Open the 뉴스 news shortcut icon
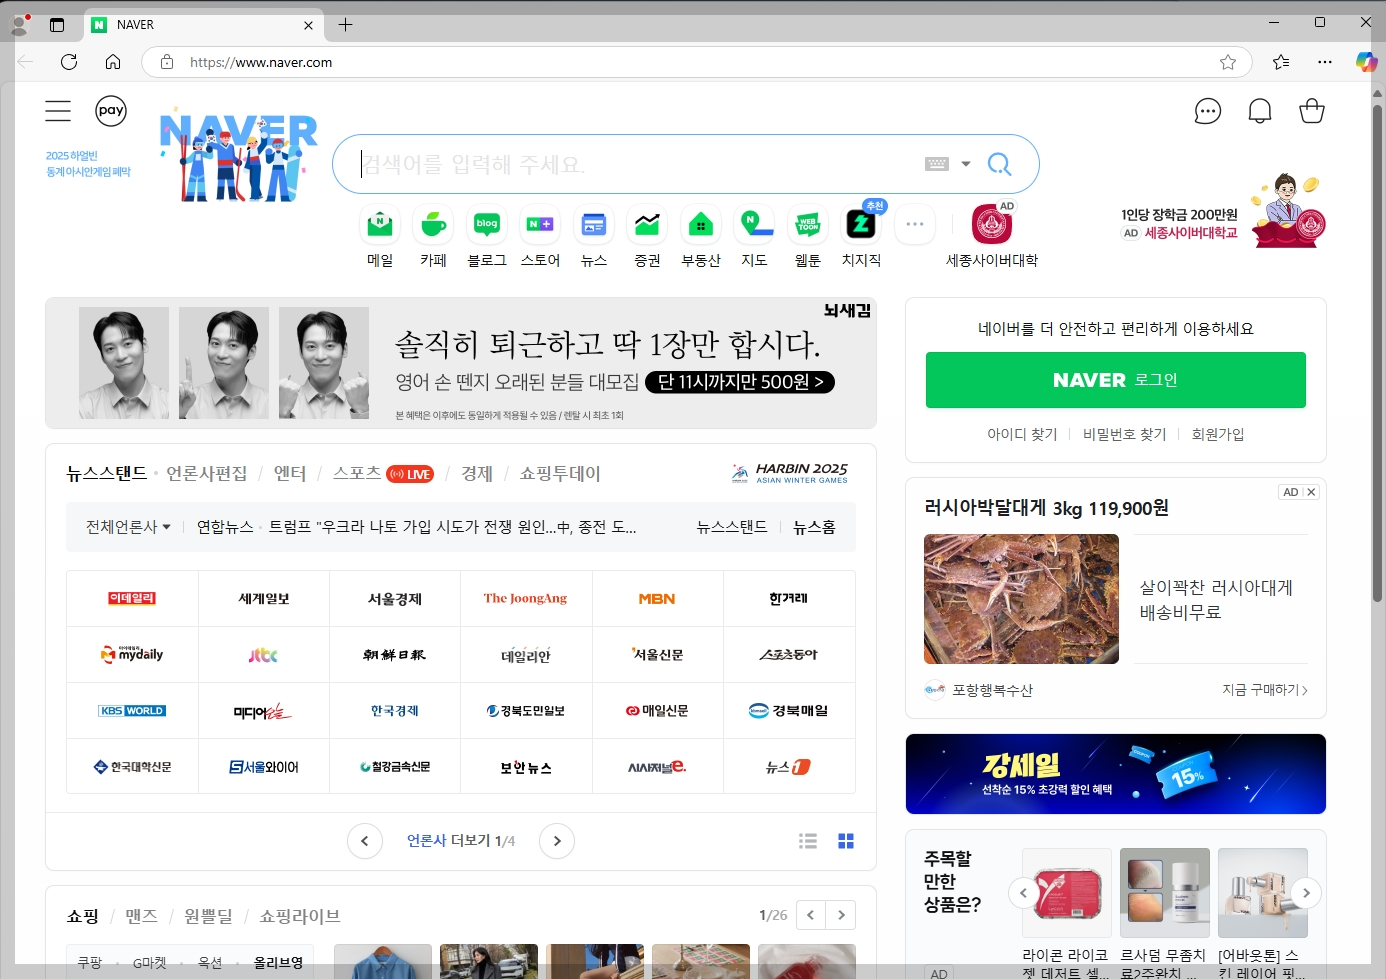Image resolution: width=1386 pixels, height=979 pixels. (594, 225)
